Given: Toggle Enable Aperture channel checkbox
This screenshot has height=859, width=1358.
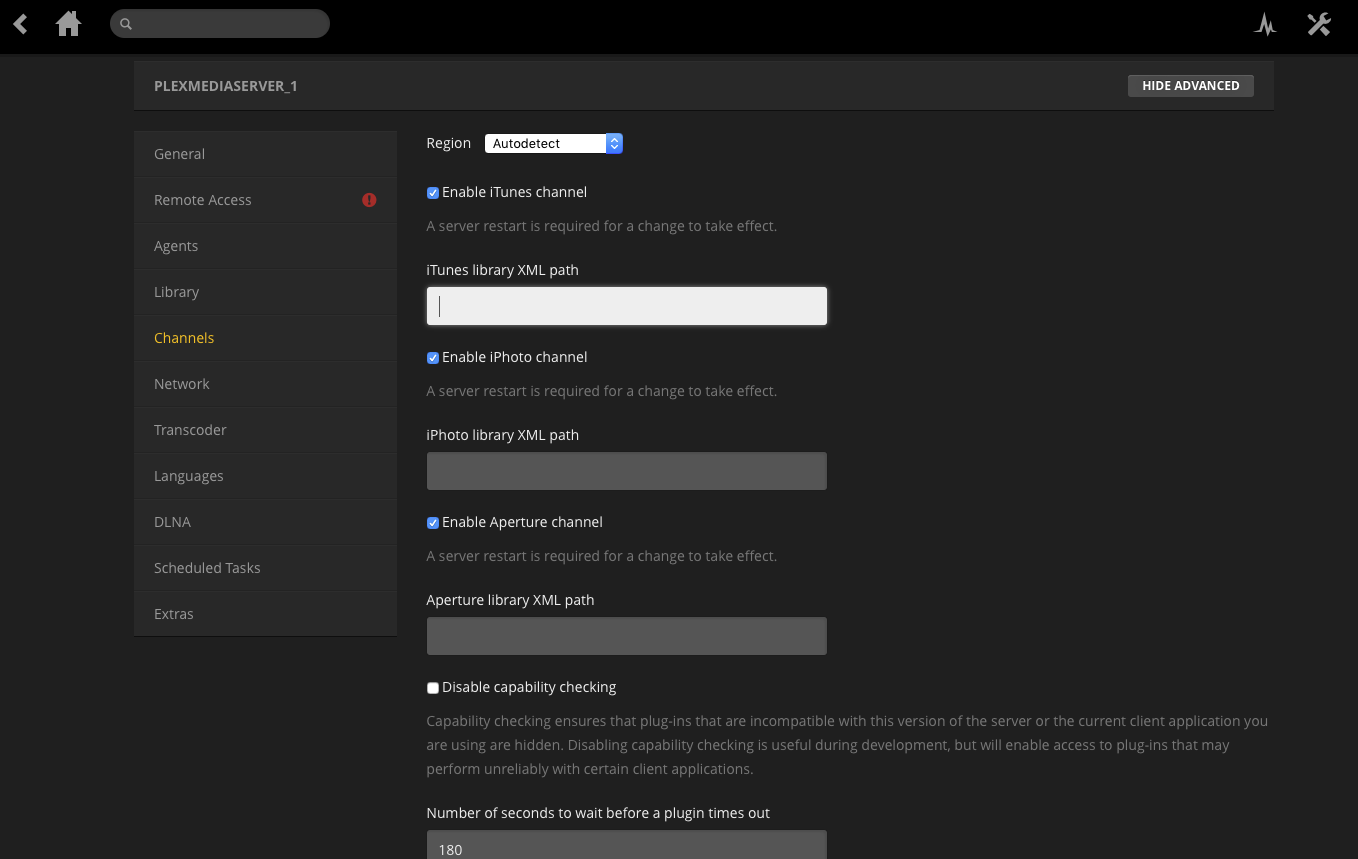Looking at the screenshot, I should click(433, 523).
